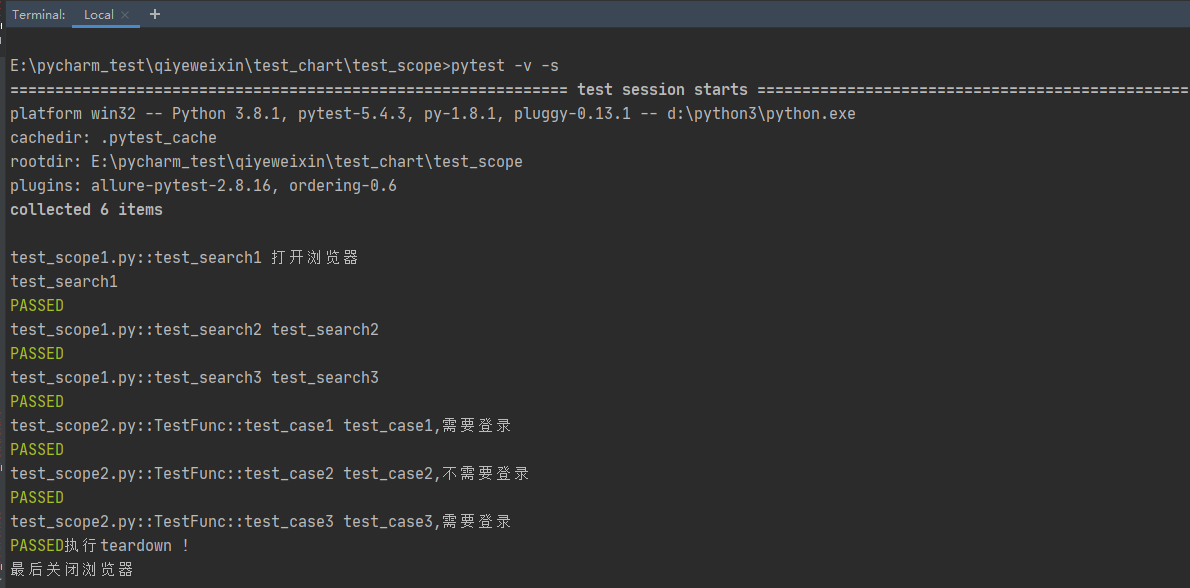Click the rootdir path line
Viewport: 1190px width, 588px height.
pos(266,162)
